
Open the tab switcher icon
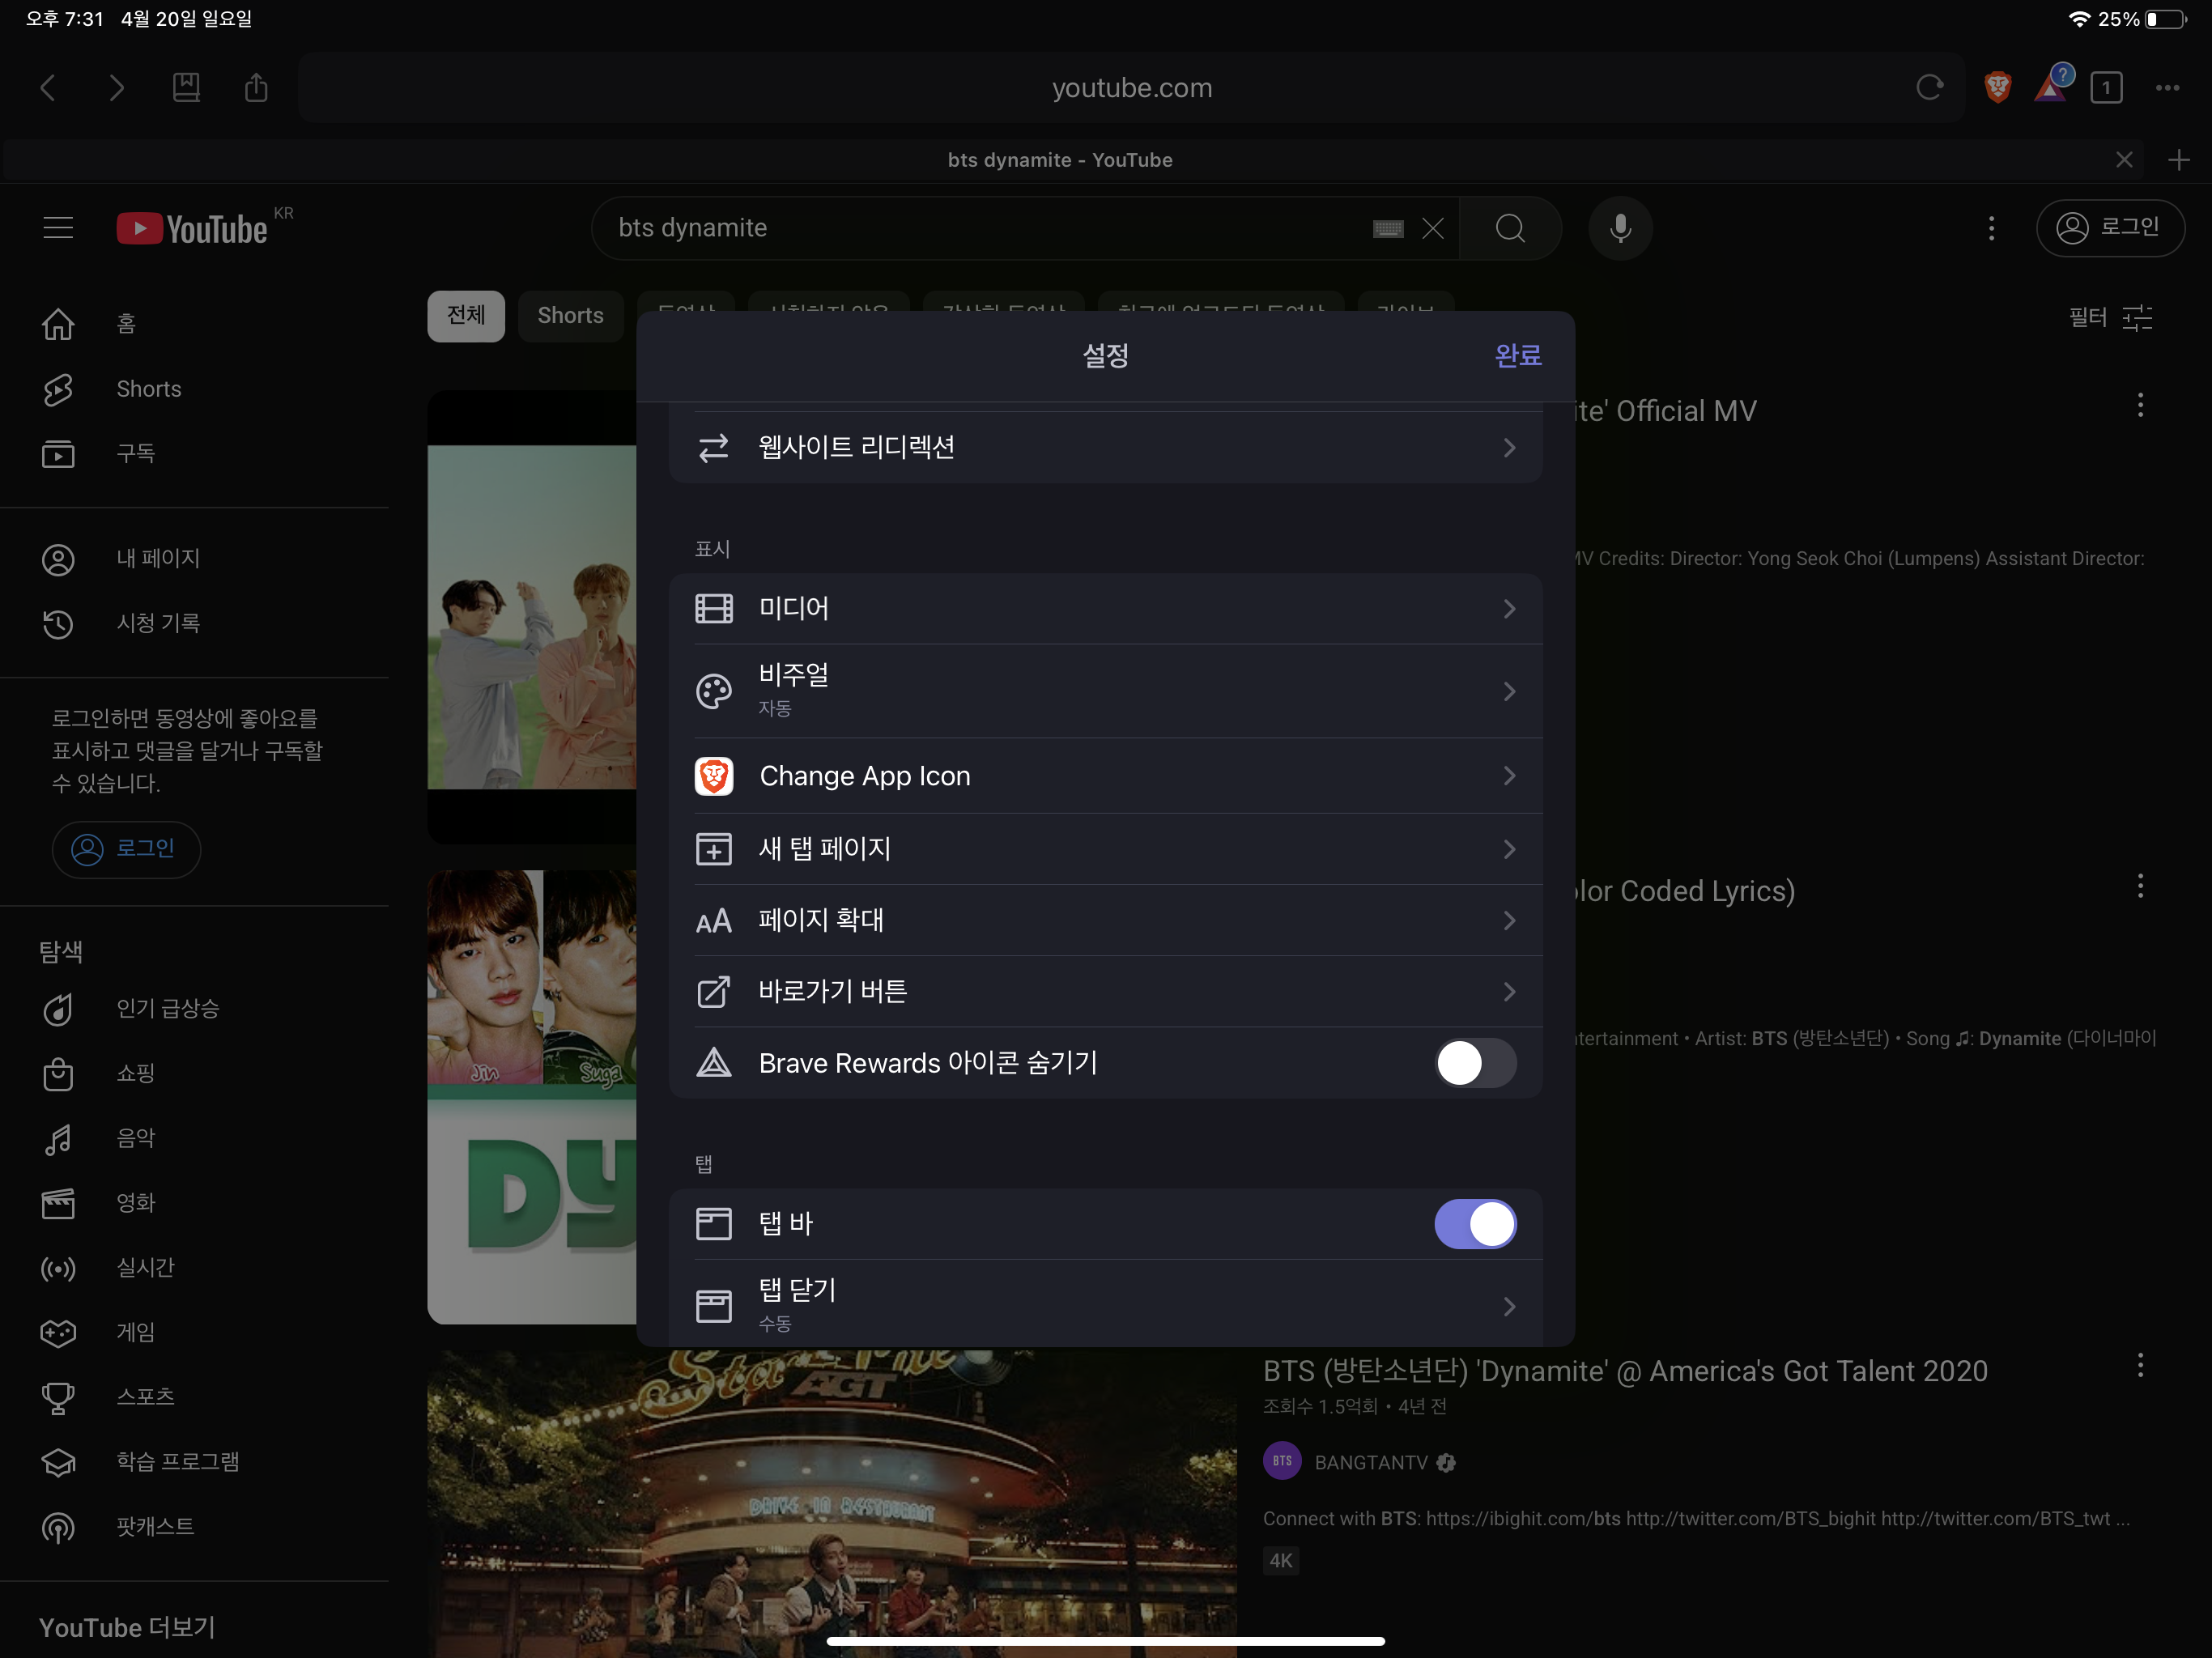coord(2106,88)
